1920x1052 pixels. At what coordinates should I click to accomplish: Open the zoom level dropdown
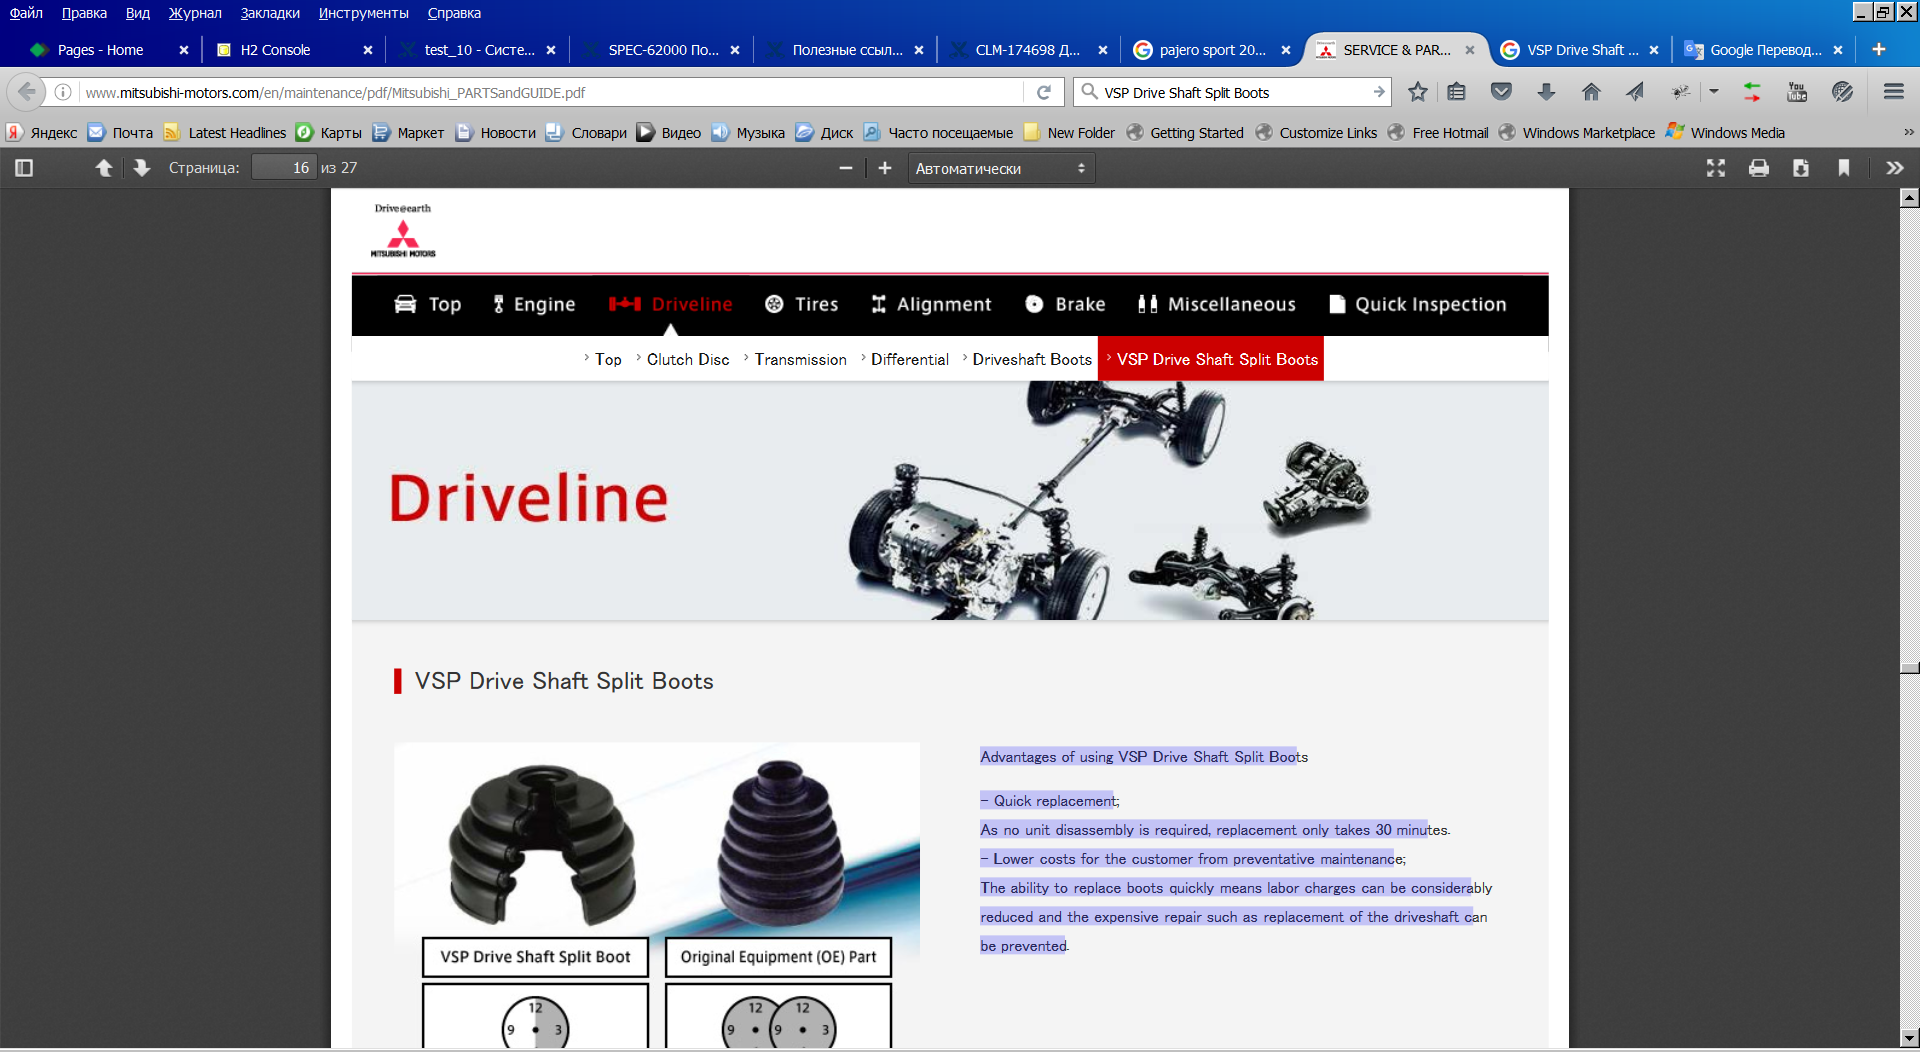click(1000, 168)
